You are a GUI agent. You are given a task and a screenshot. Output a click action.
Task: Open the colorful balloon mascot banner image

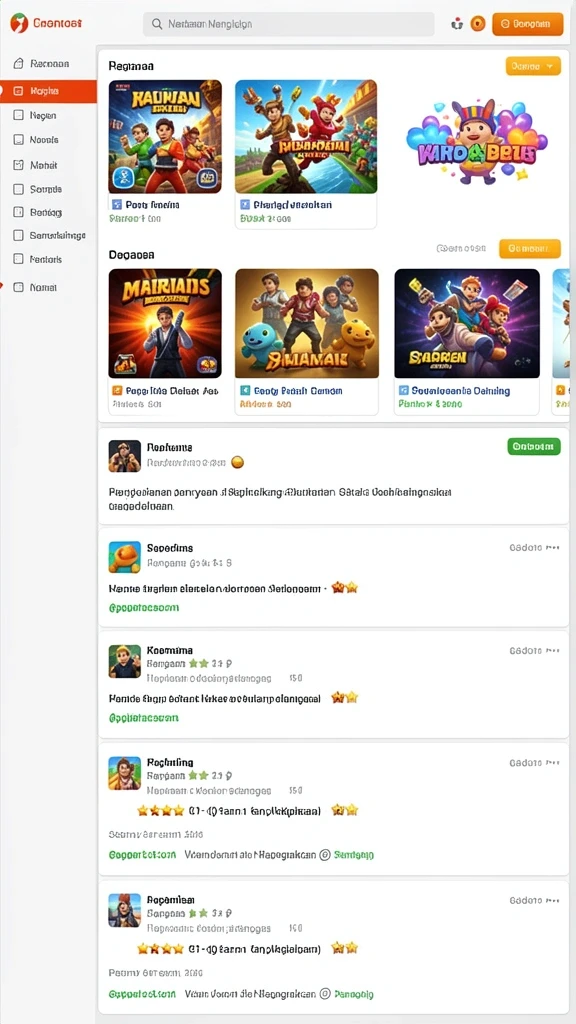(x=476, y=142)
